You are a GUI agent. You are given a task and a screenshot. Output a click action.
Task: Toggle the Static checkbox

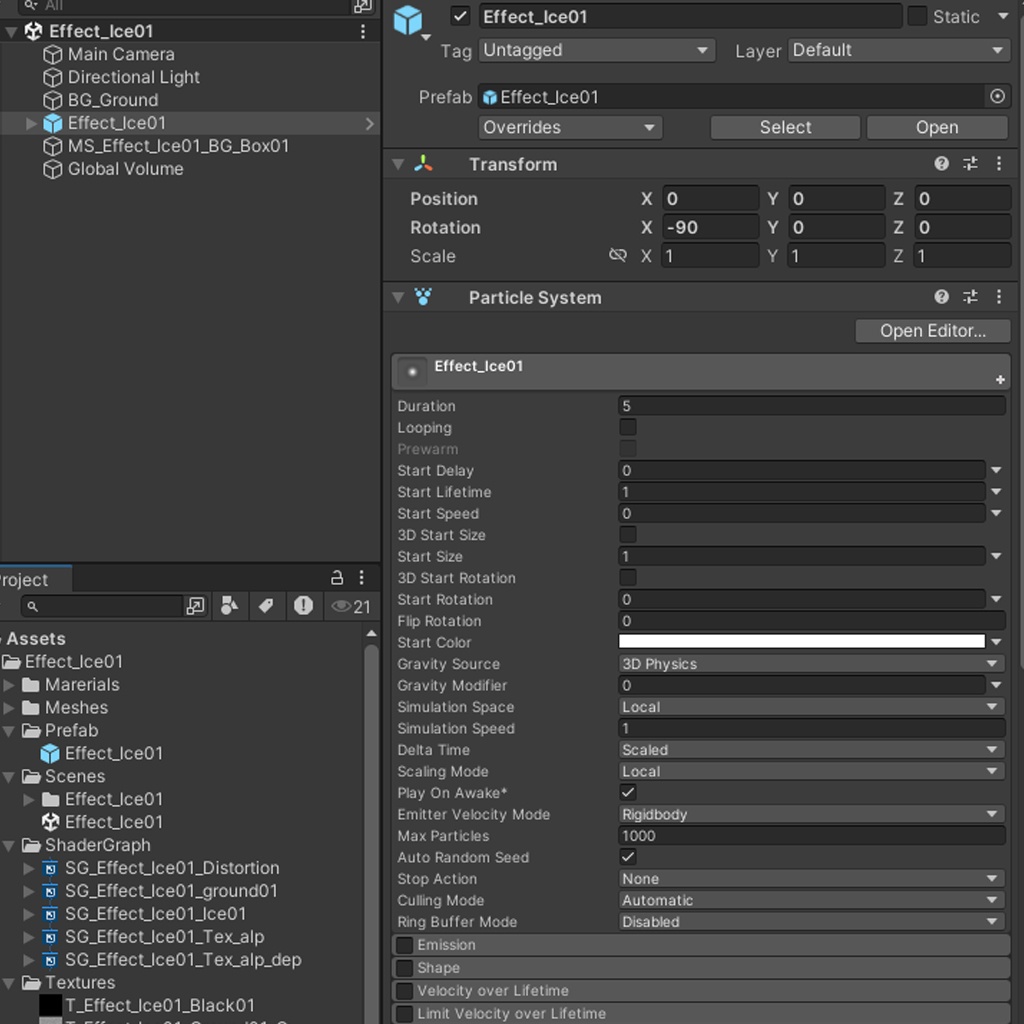pyautogui.click(x=917, y=17)
